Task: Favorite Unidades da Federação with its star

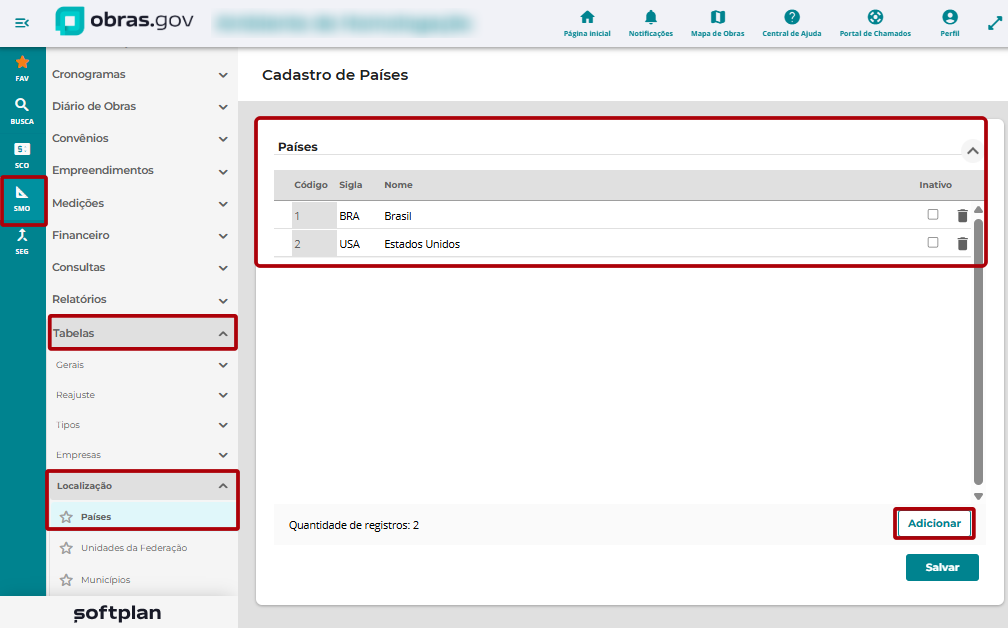Action: coord(66,548)
